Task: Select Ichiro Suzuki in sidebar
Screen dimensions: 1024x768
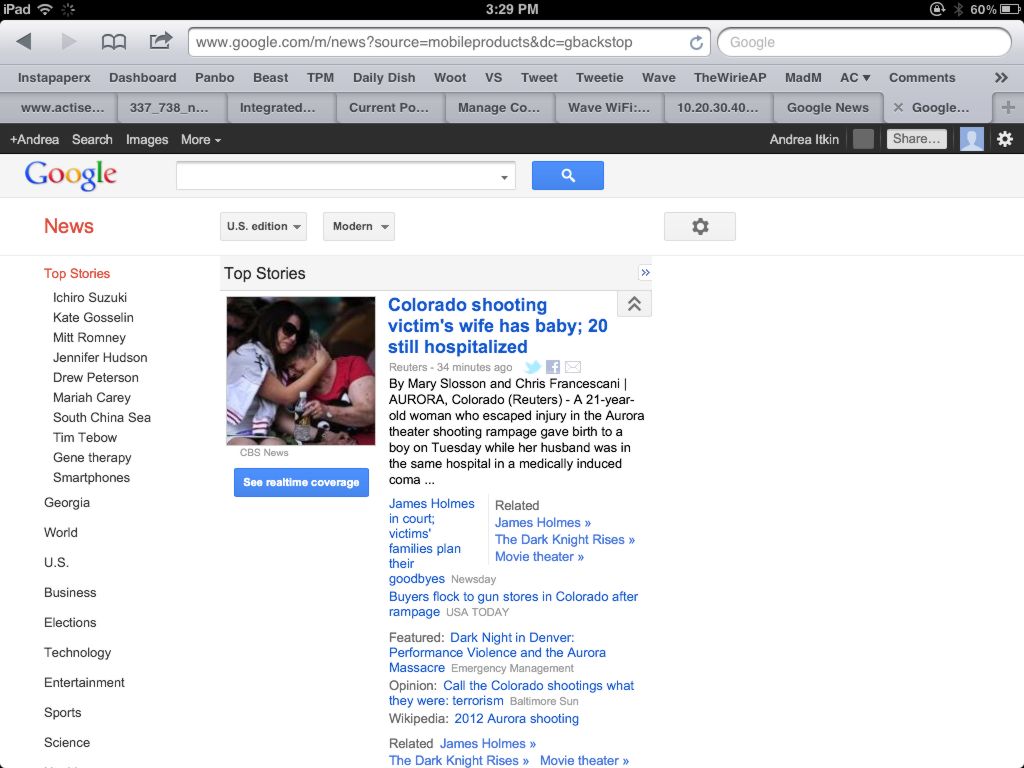Action: pos(90,297)
